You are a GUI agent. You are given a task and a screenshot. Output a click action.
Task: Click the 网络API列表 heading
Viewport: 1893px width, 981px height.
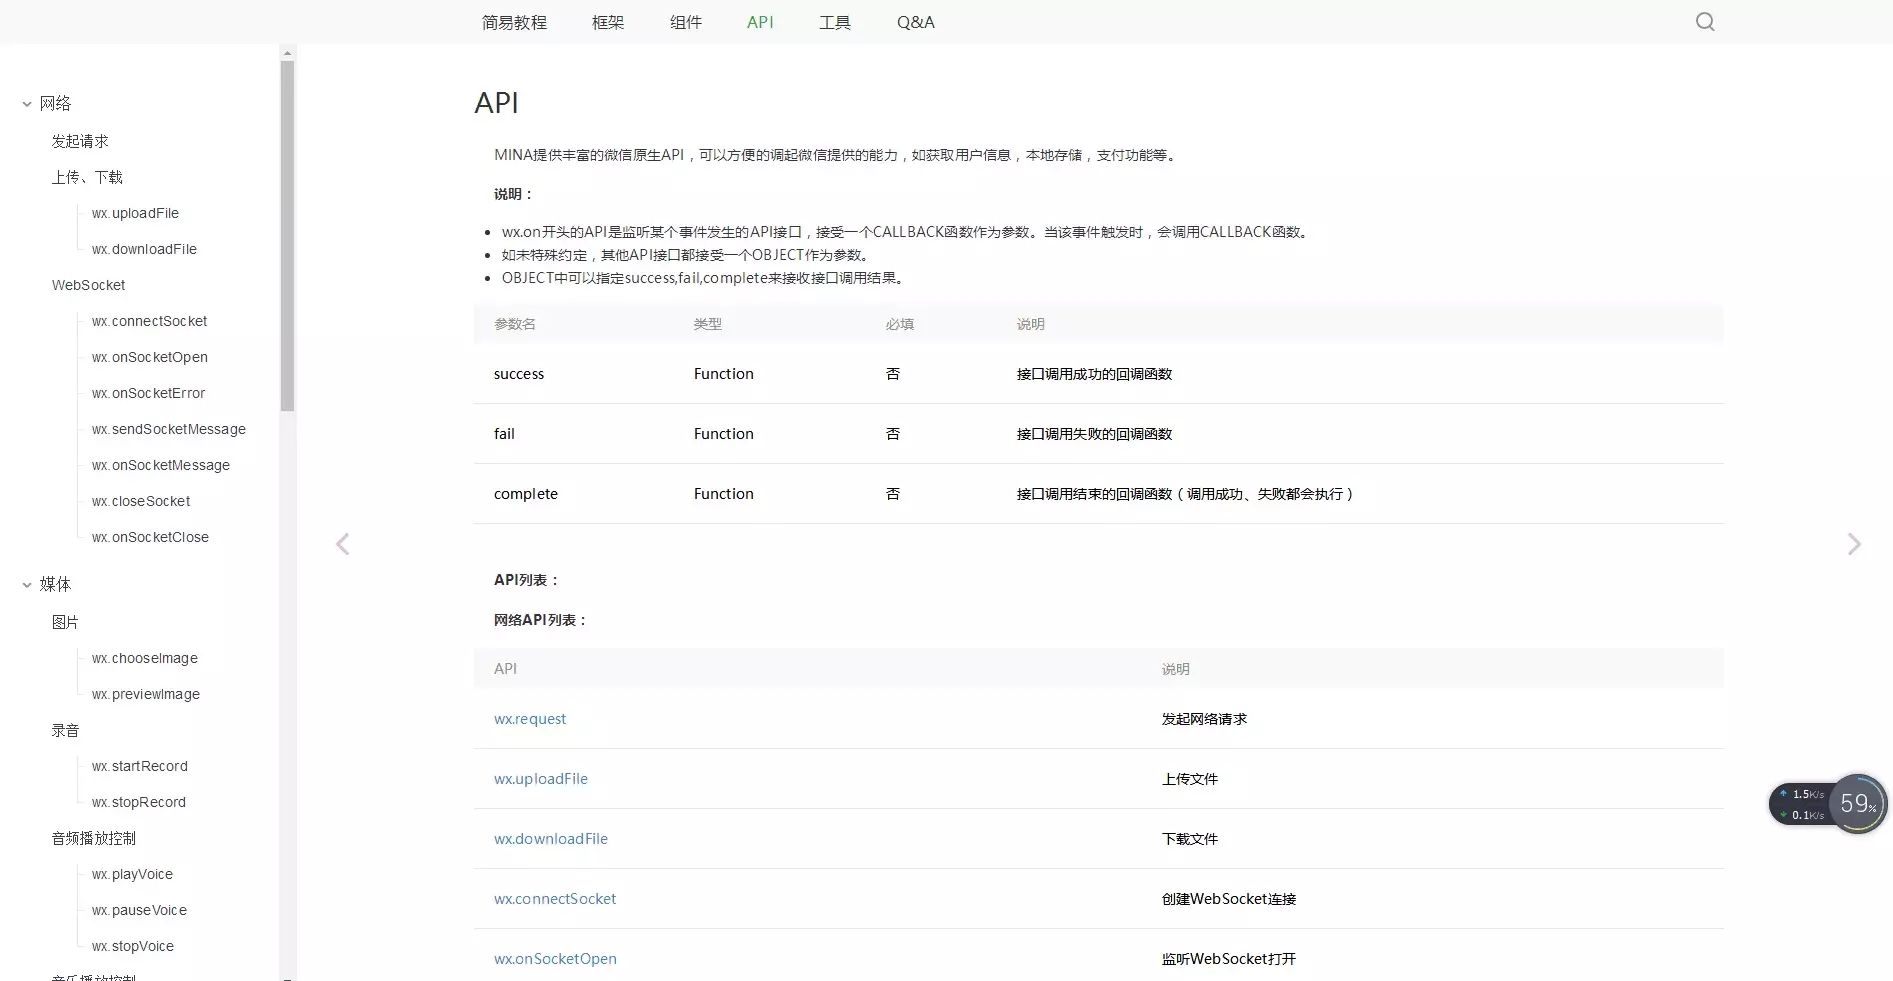[540, 620]
